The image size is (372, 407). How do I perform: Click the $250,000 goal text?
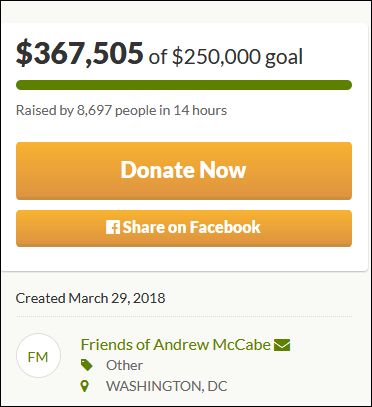coord(216,57)
